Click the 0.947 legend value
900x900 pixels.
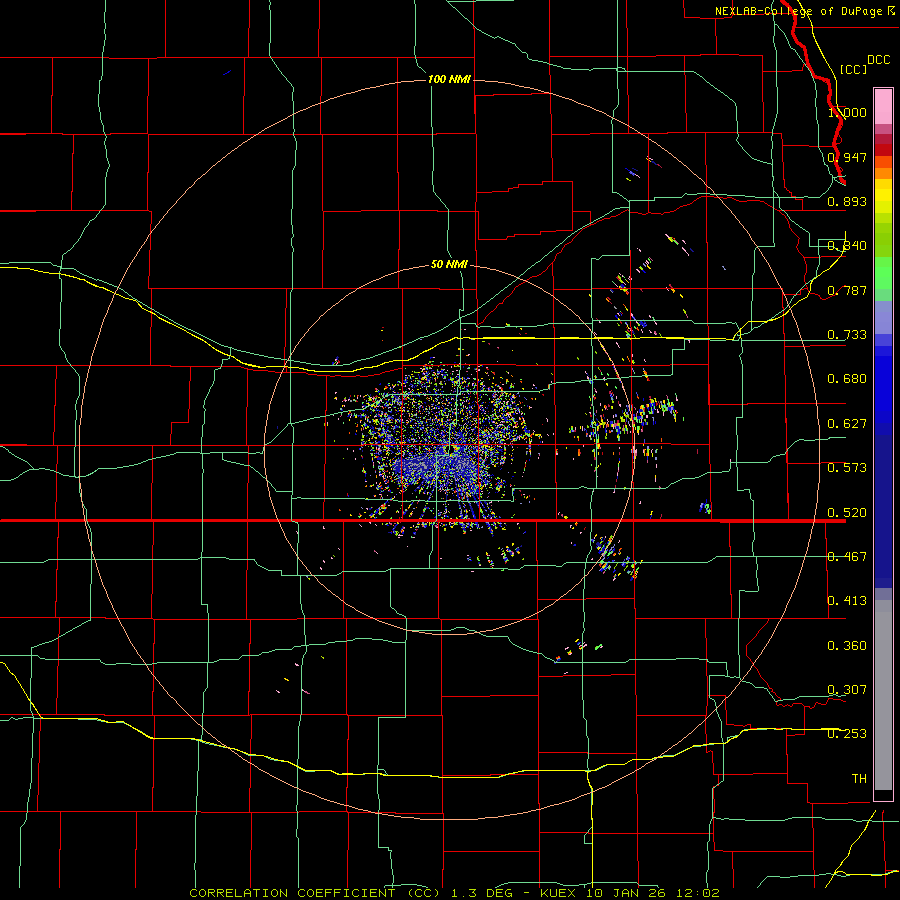coord(847,157)
